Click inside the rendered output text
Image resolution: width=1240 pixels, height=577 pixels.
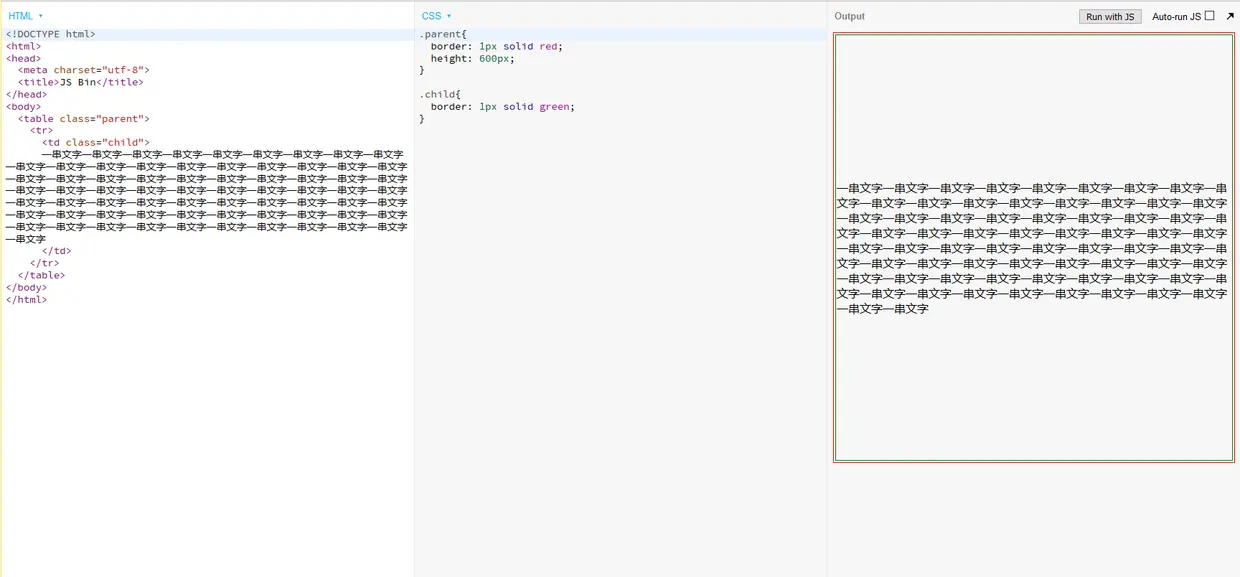(x=1030, y=248)
